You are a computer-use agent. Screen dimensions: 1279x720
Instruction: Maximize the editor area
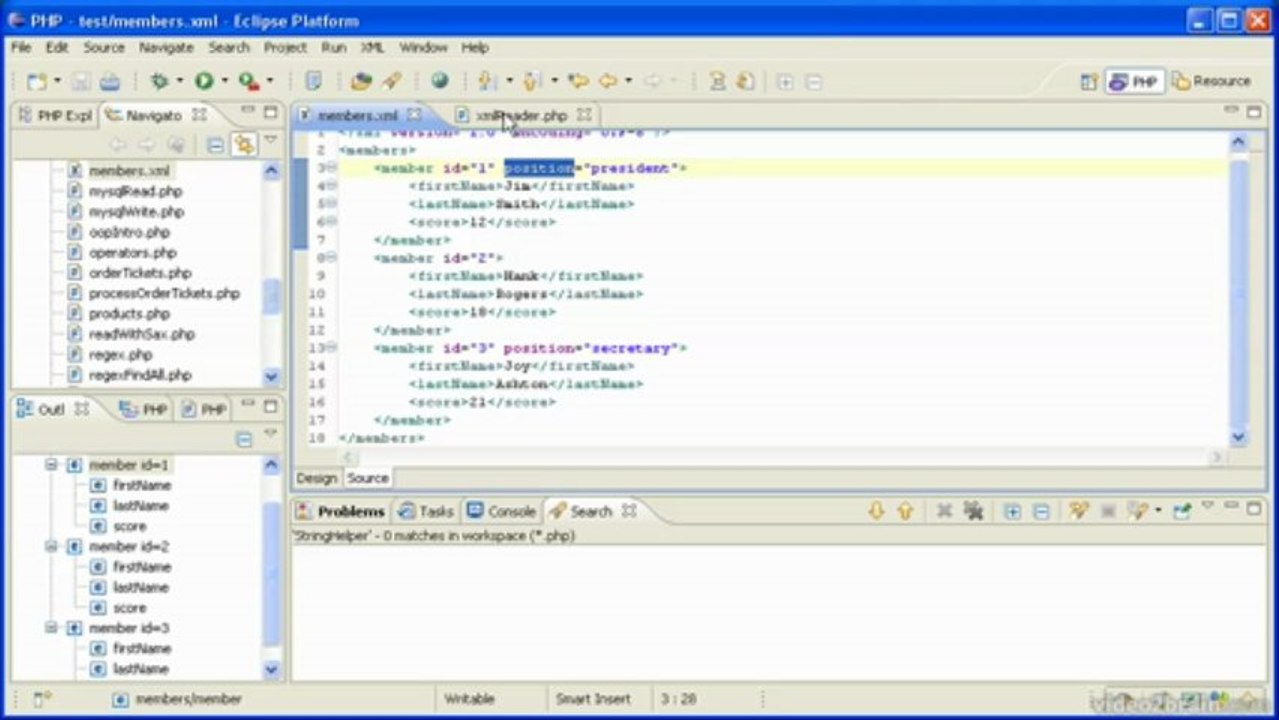(x=1253, y=112)
